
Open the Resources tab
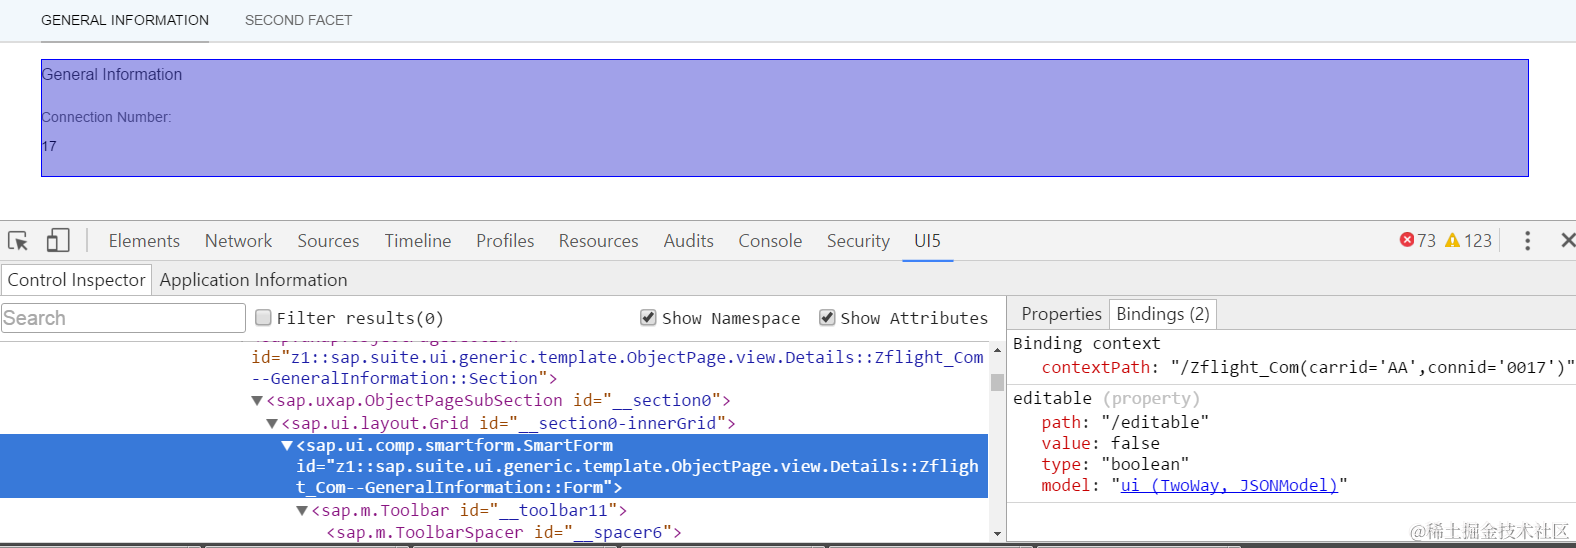point(598,241)
